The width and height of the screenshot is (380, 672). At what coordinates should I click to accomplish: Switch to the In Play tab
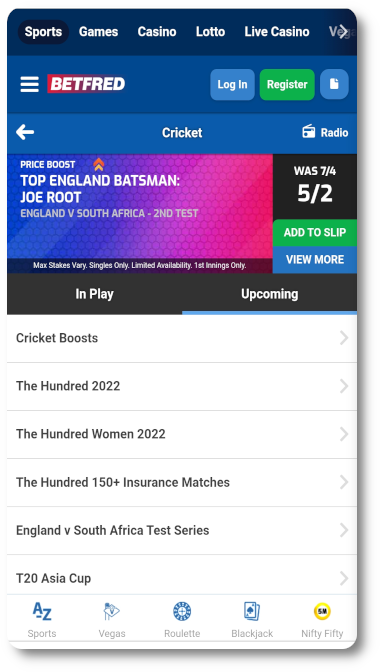(95, 294)
